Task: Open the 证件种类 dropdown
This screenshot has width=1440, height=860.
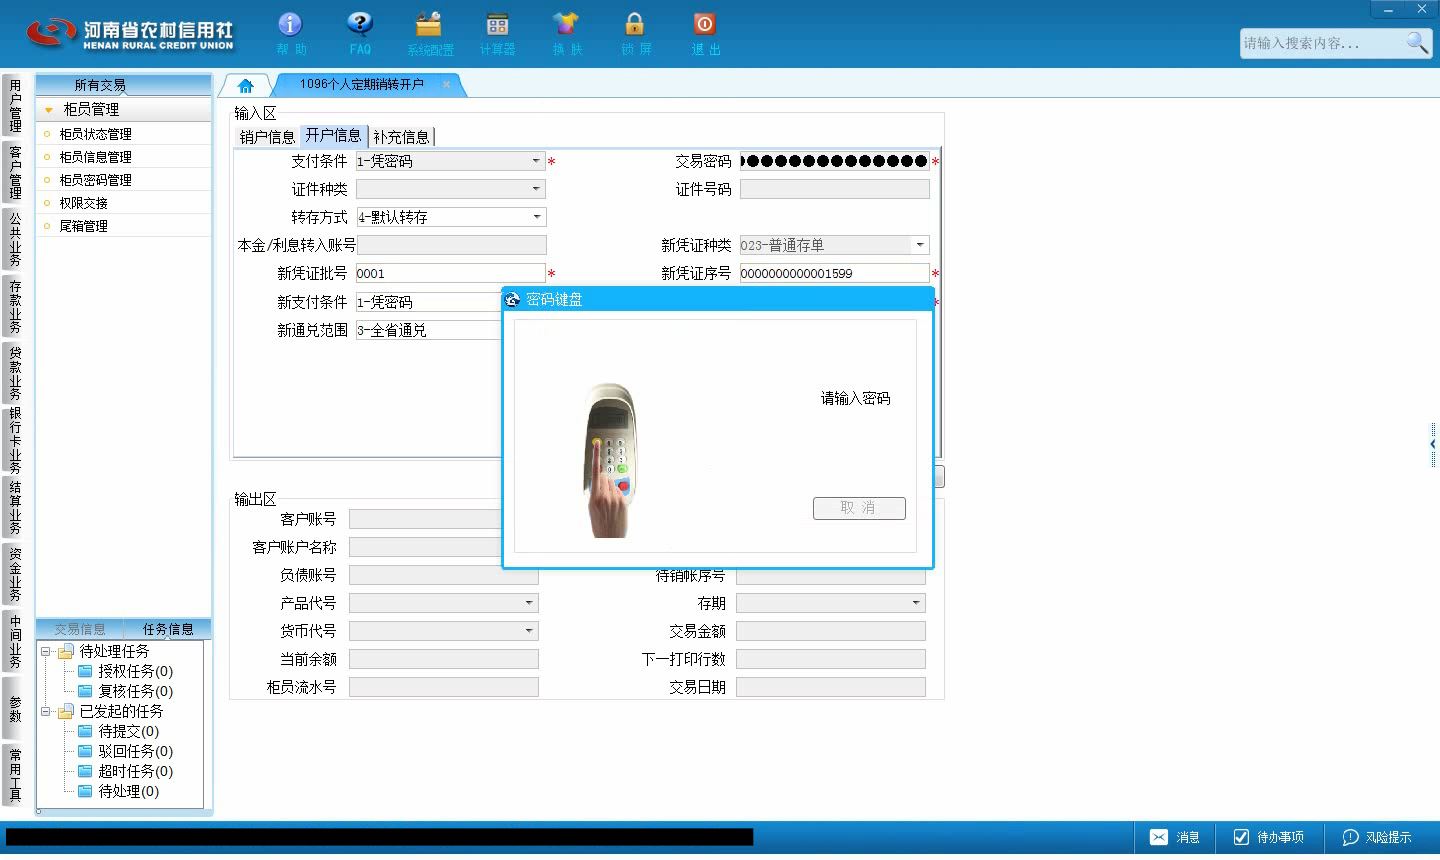Action: click(x=536, y=189)
